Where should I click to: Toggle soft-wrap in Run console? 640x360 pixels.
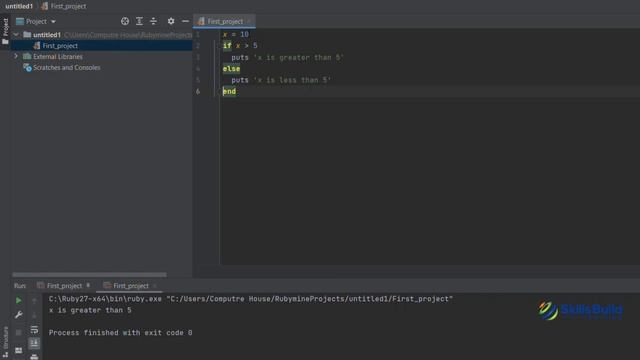pyautogui.click(x=34, y=329)
